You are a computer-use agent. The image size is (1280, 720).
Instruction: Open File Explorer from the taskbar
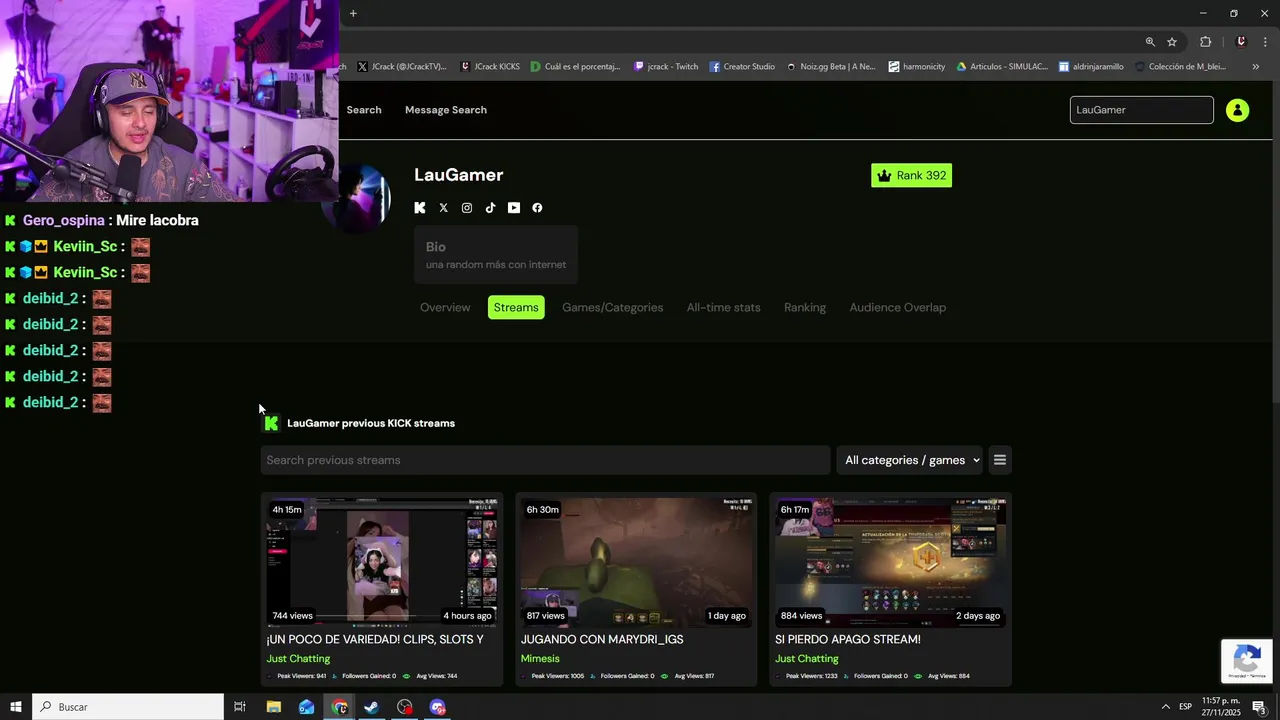[x=273, y=707]
